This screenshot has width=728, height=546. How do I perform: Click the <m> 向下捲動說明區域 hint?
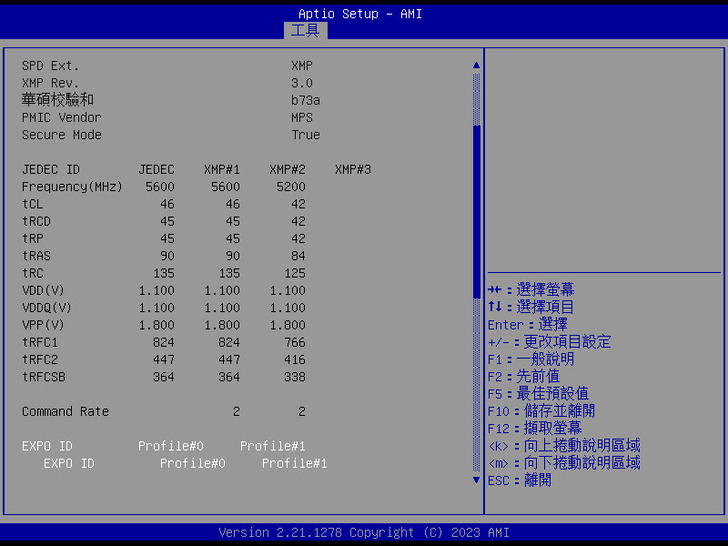coord(564,463)
